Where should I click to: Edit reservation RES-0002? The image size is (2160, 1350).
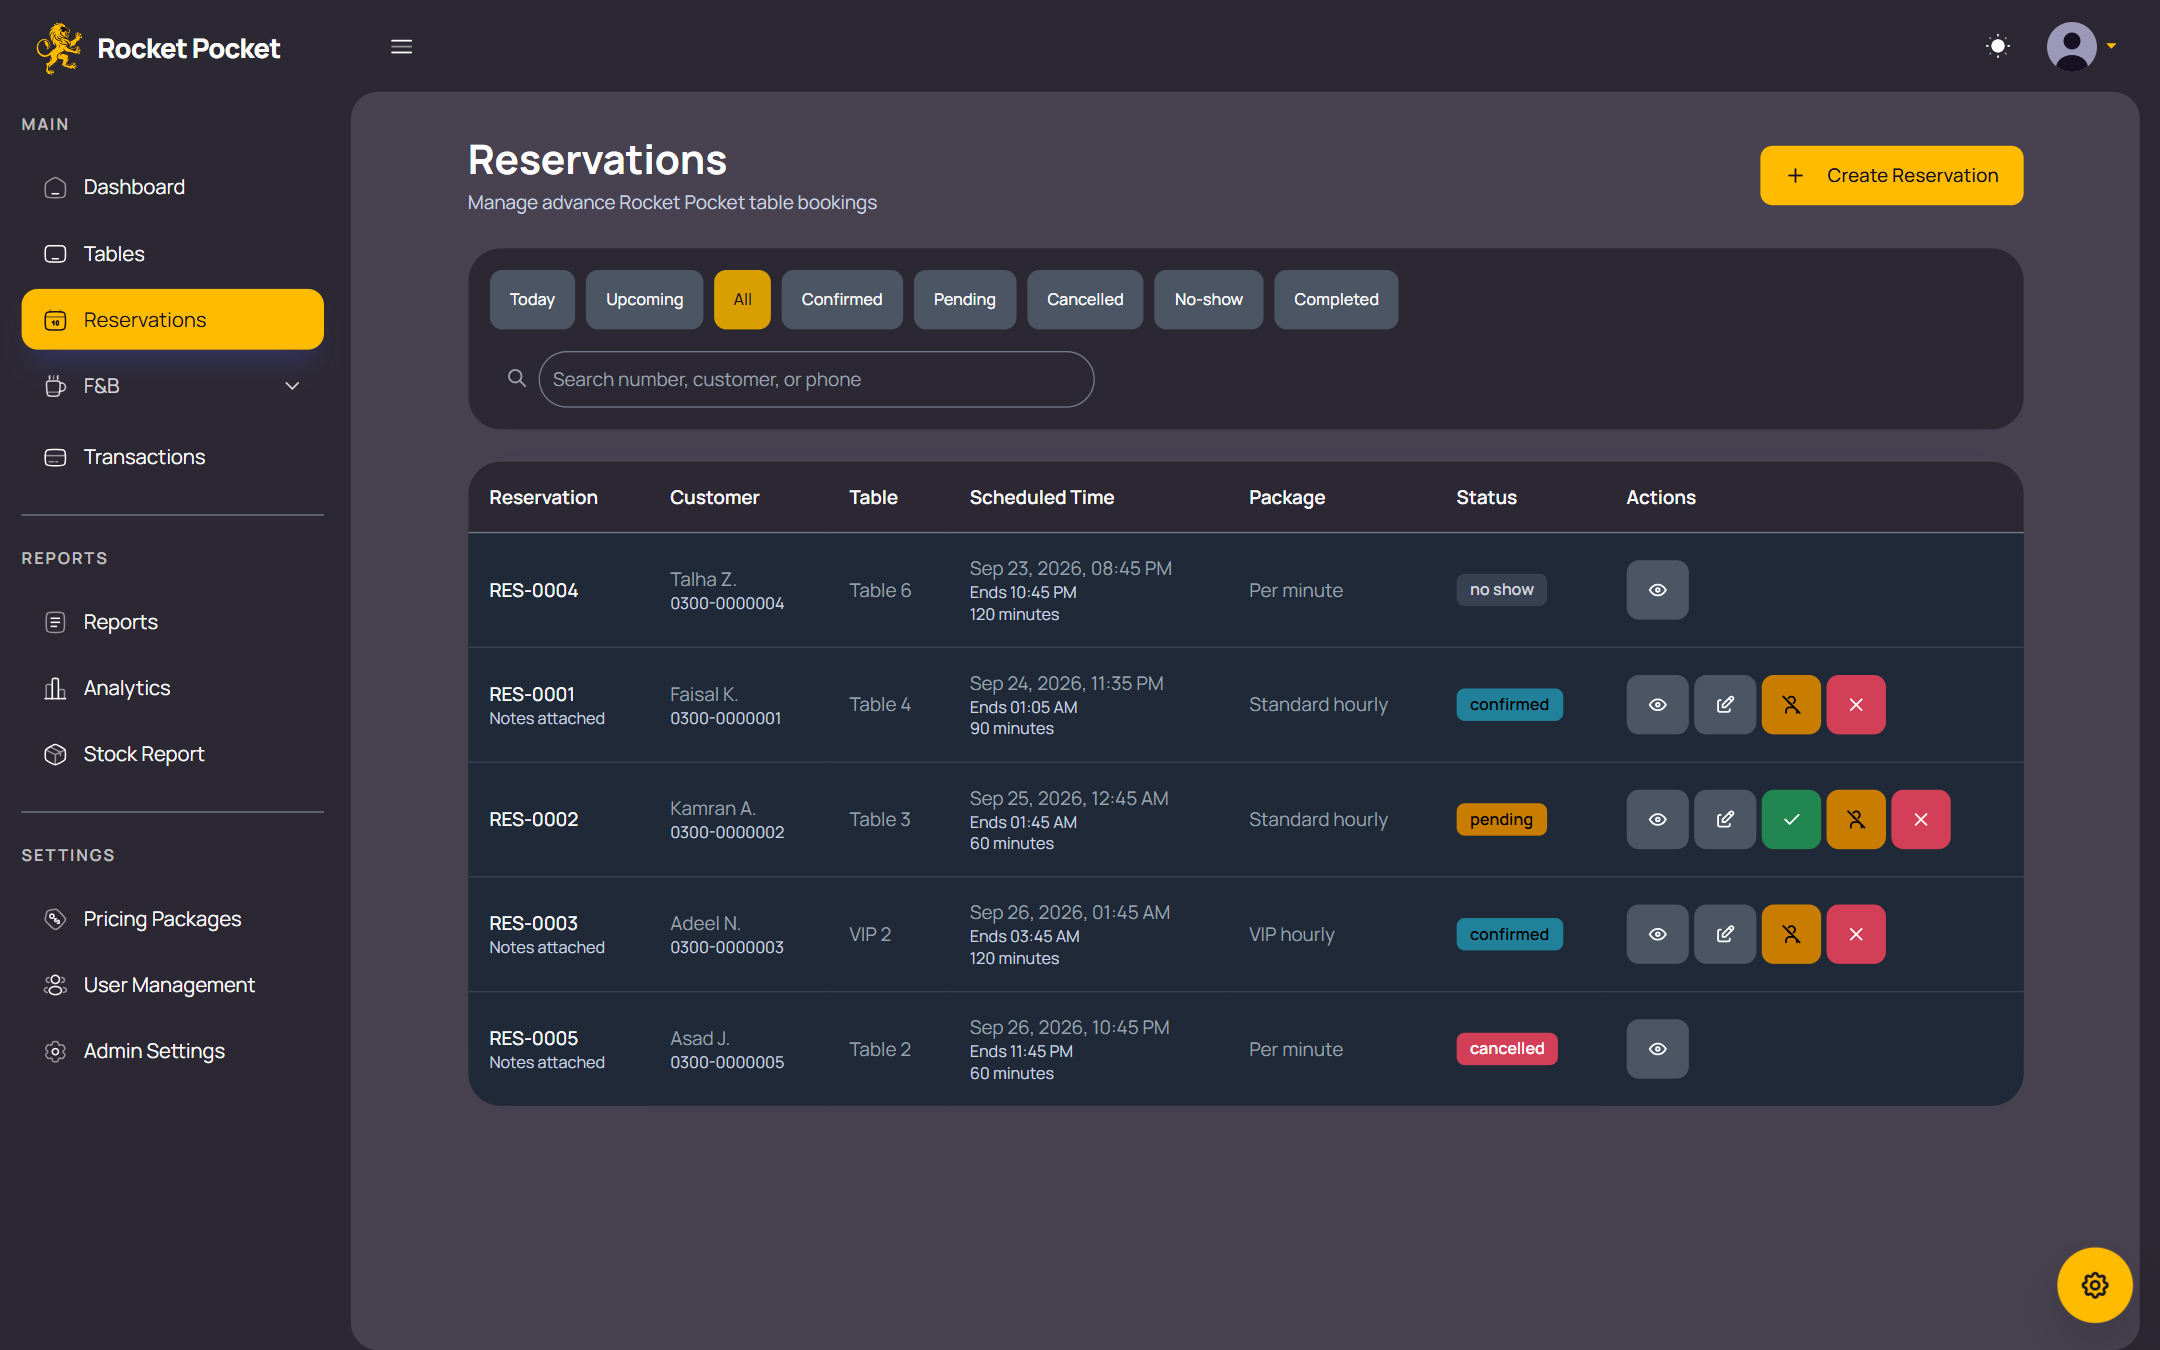(x=1725, y=820)
